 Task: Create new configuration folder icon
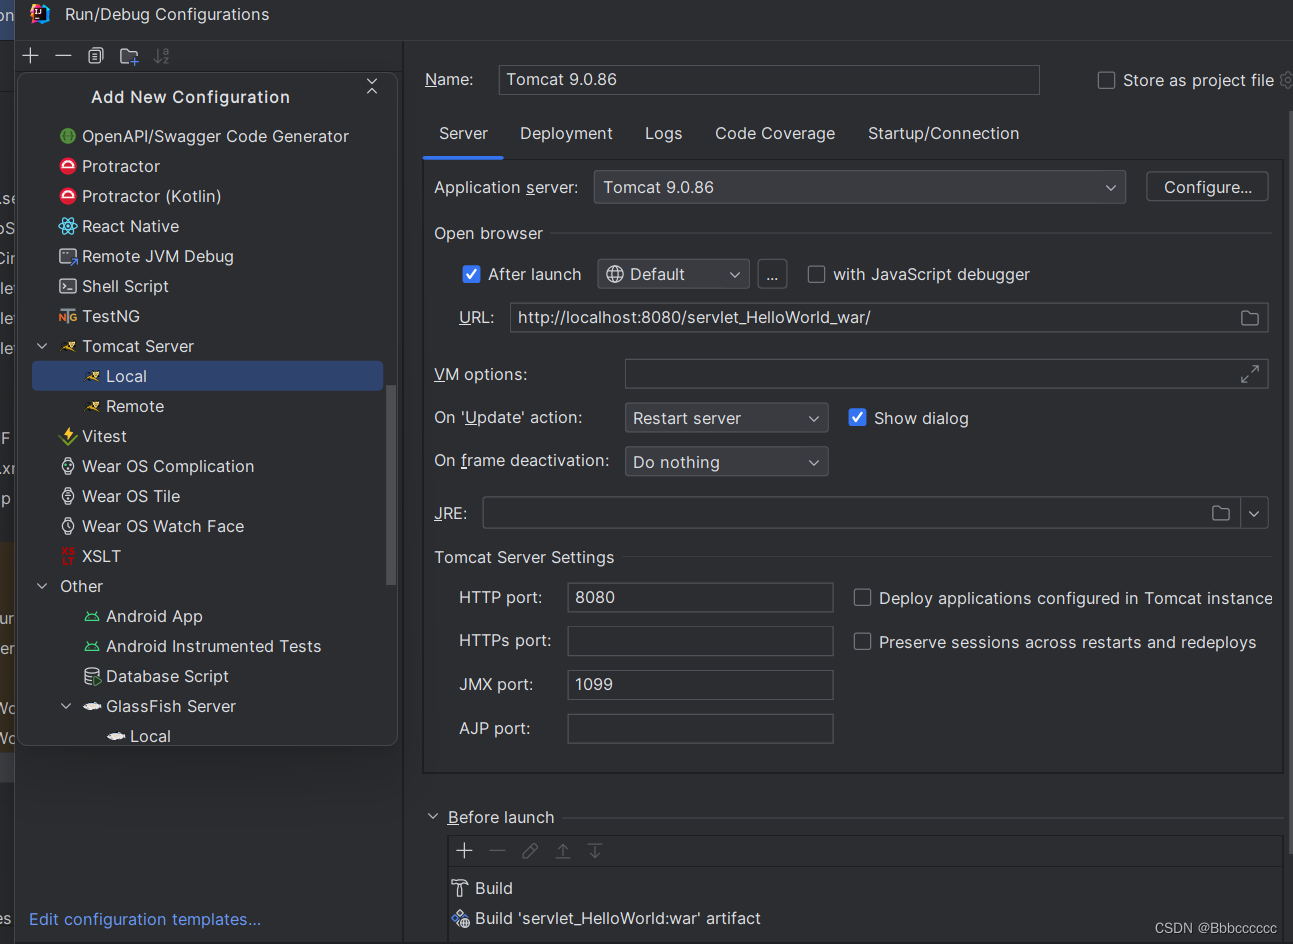click(x=129, y=56)
